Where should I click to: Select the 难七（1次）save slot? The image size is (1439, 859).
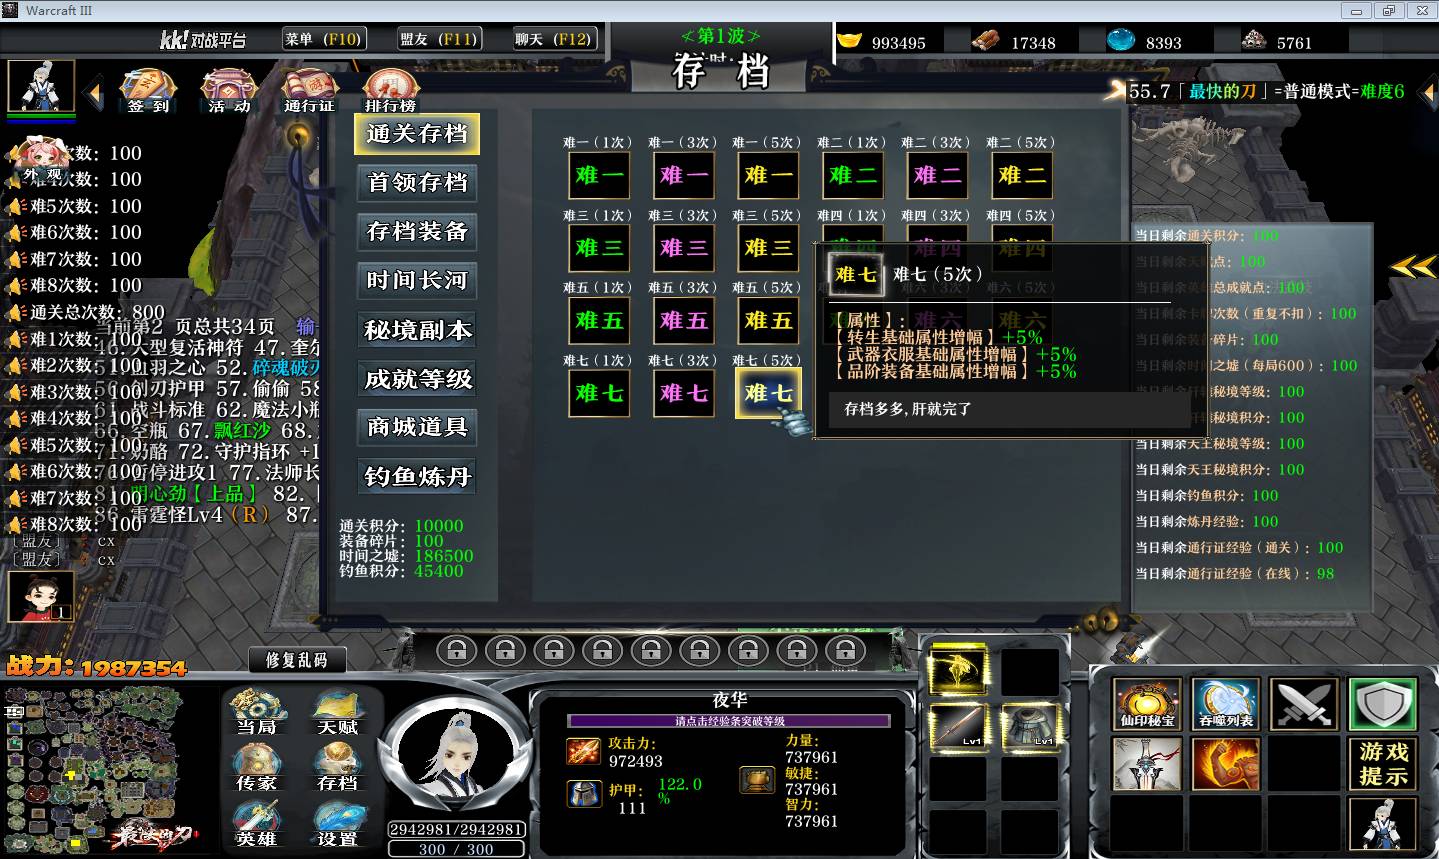599,393
